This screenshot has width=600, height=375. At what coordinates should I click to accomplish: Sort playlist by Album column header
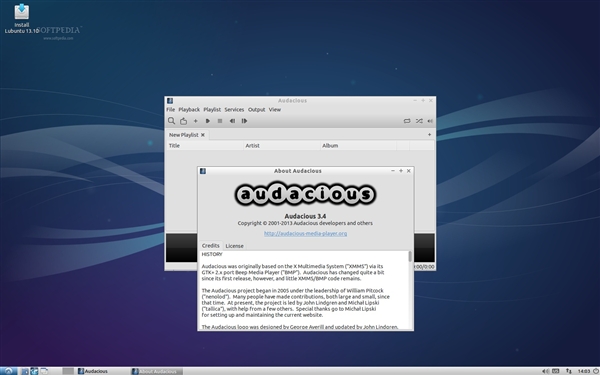[359, 145]
